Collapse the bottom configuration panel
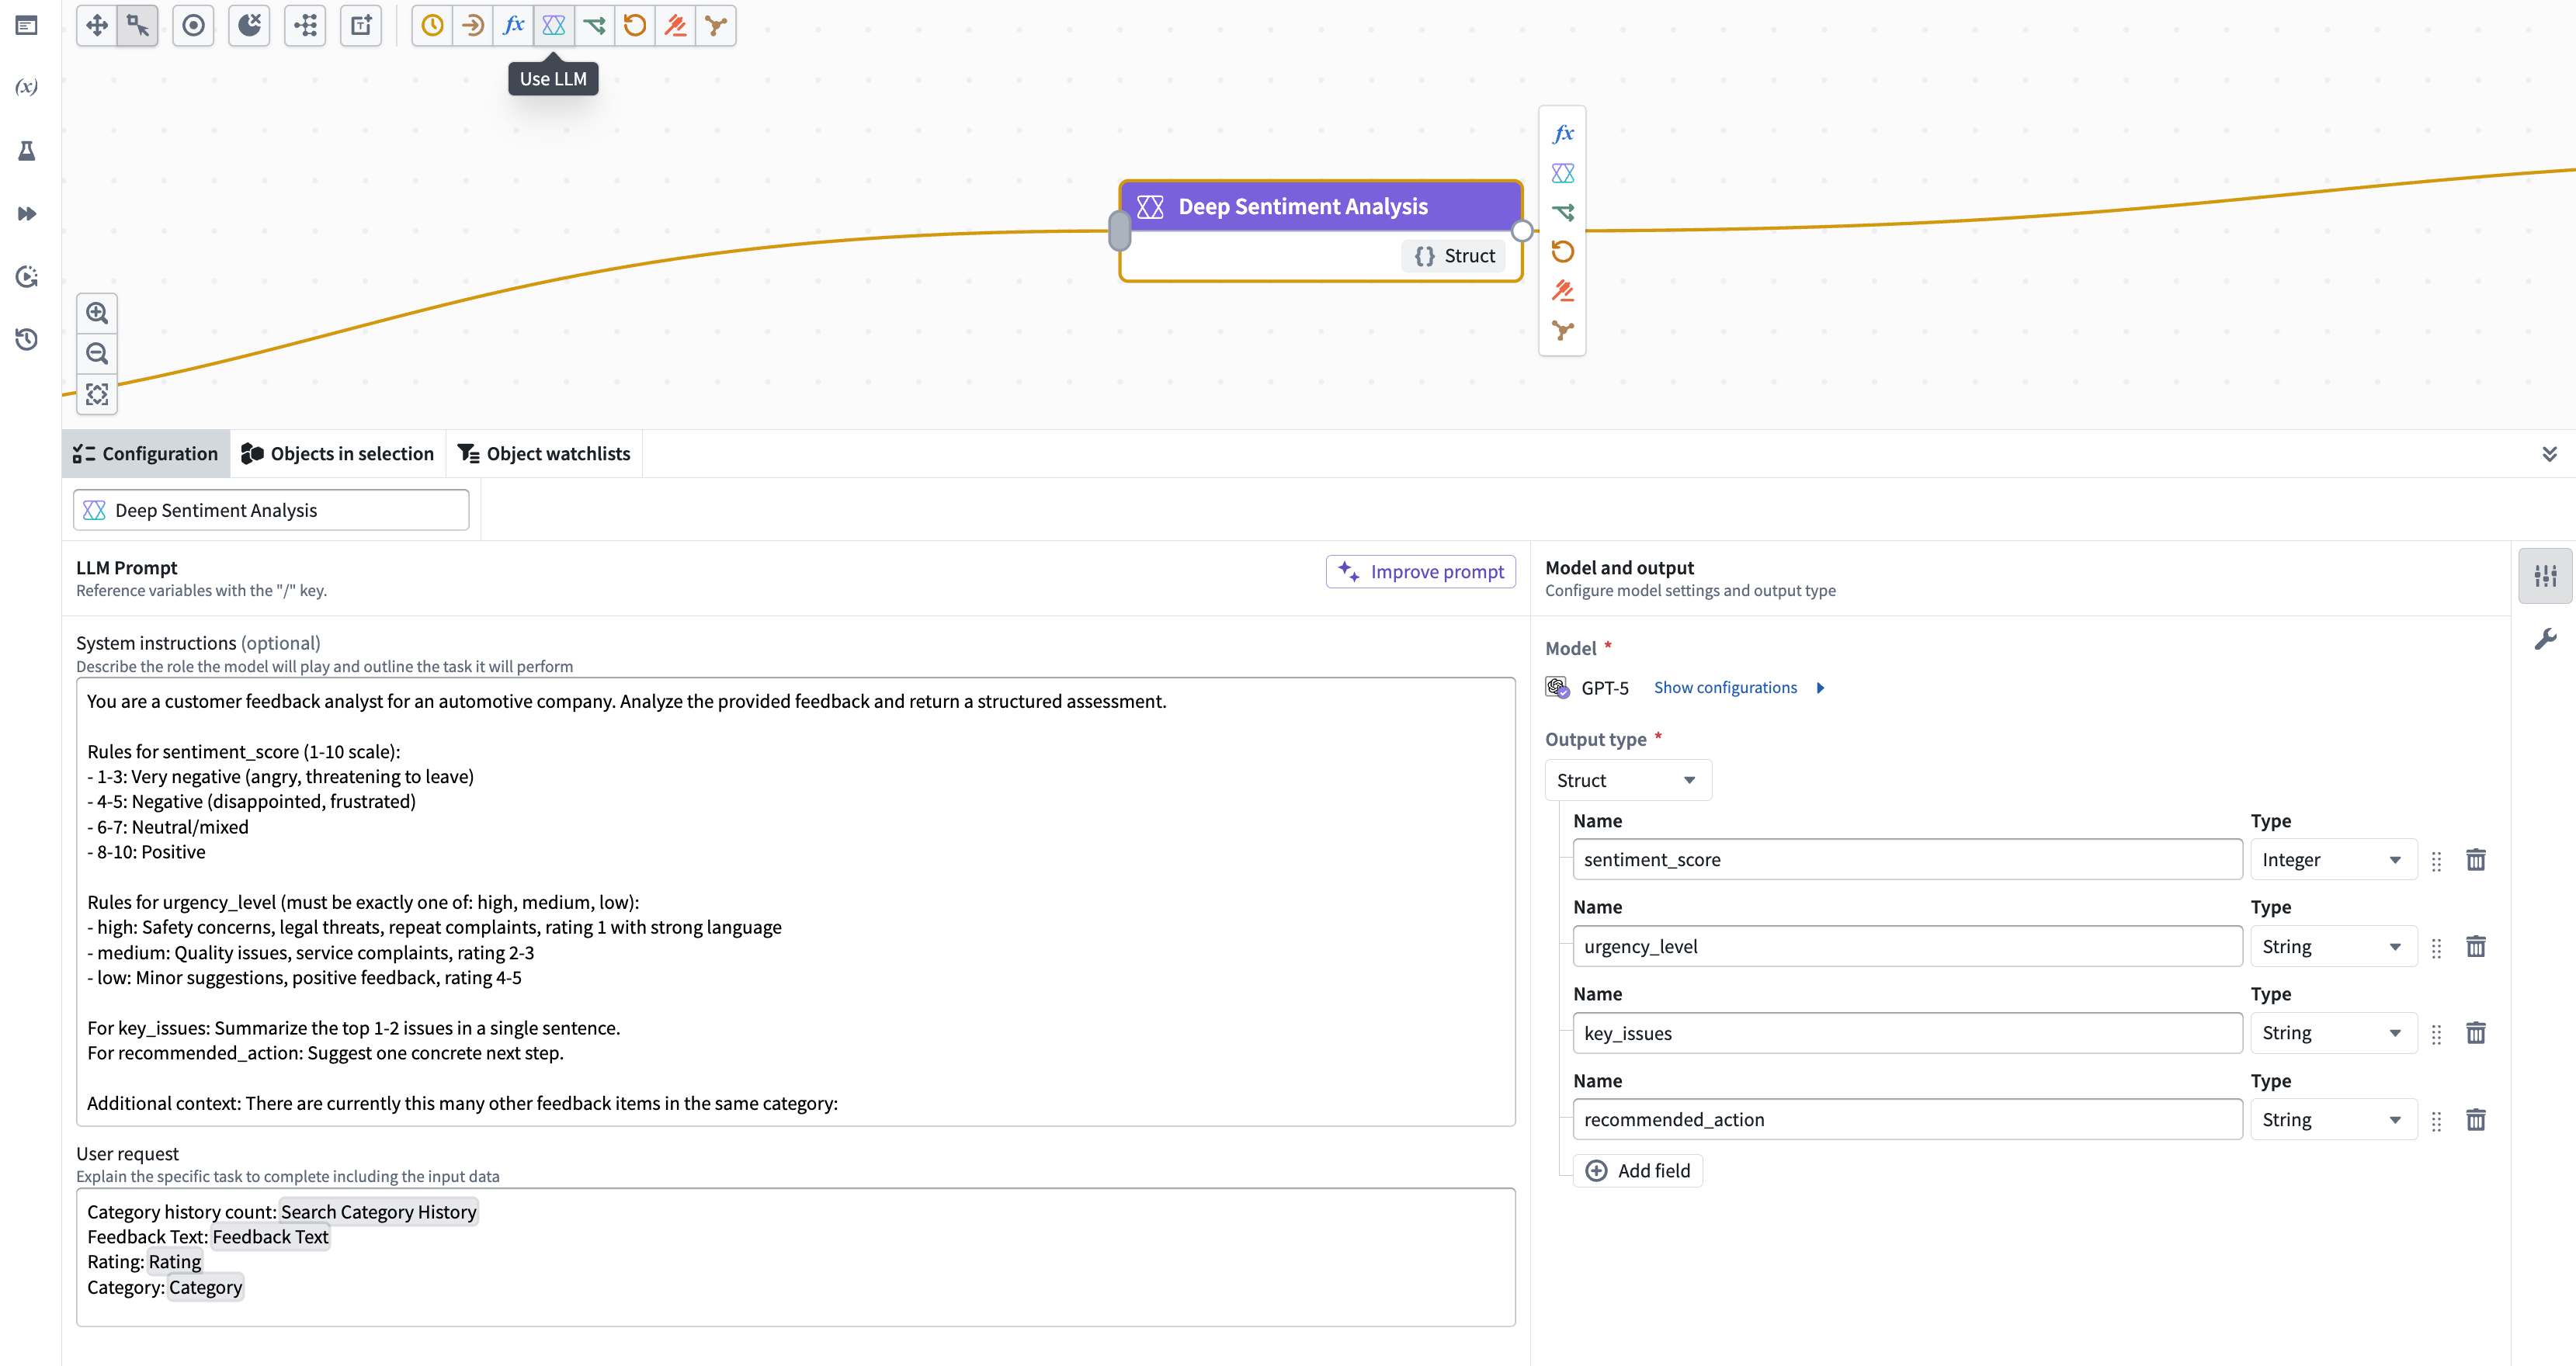 point(2549,454)
